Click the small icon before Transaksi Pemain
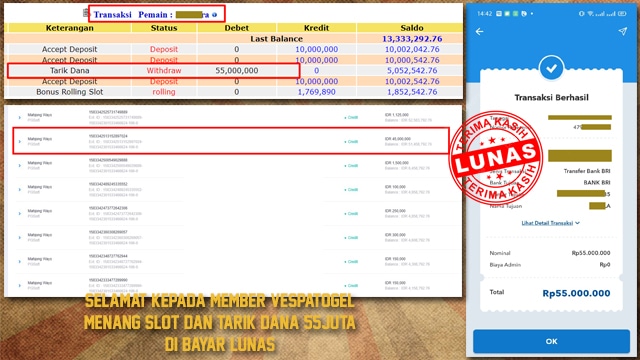 pyautogui.click(x=86, y=13)
